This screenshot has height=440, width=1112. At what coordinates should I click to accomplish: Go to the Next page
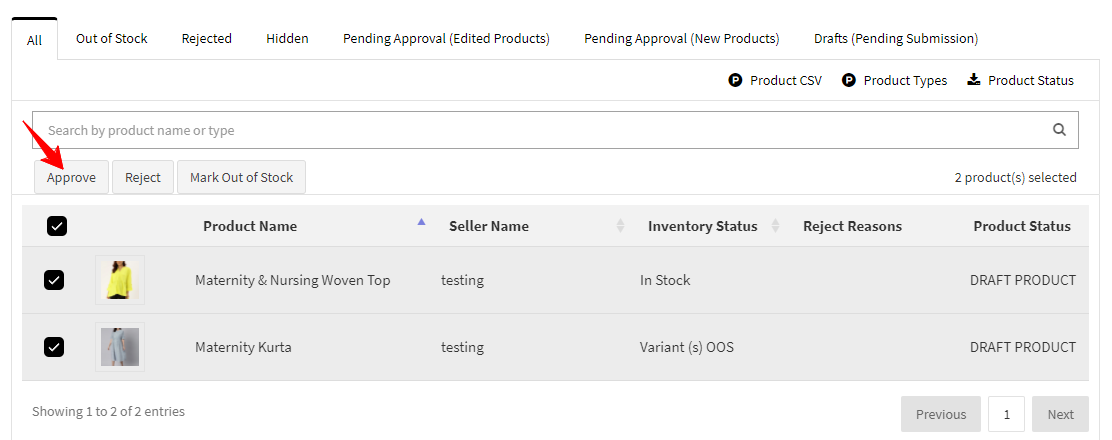(1060, 414)
